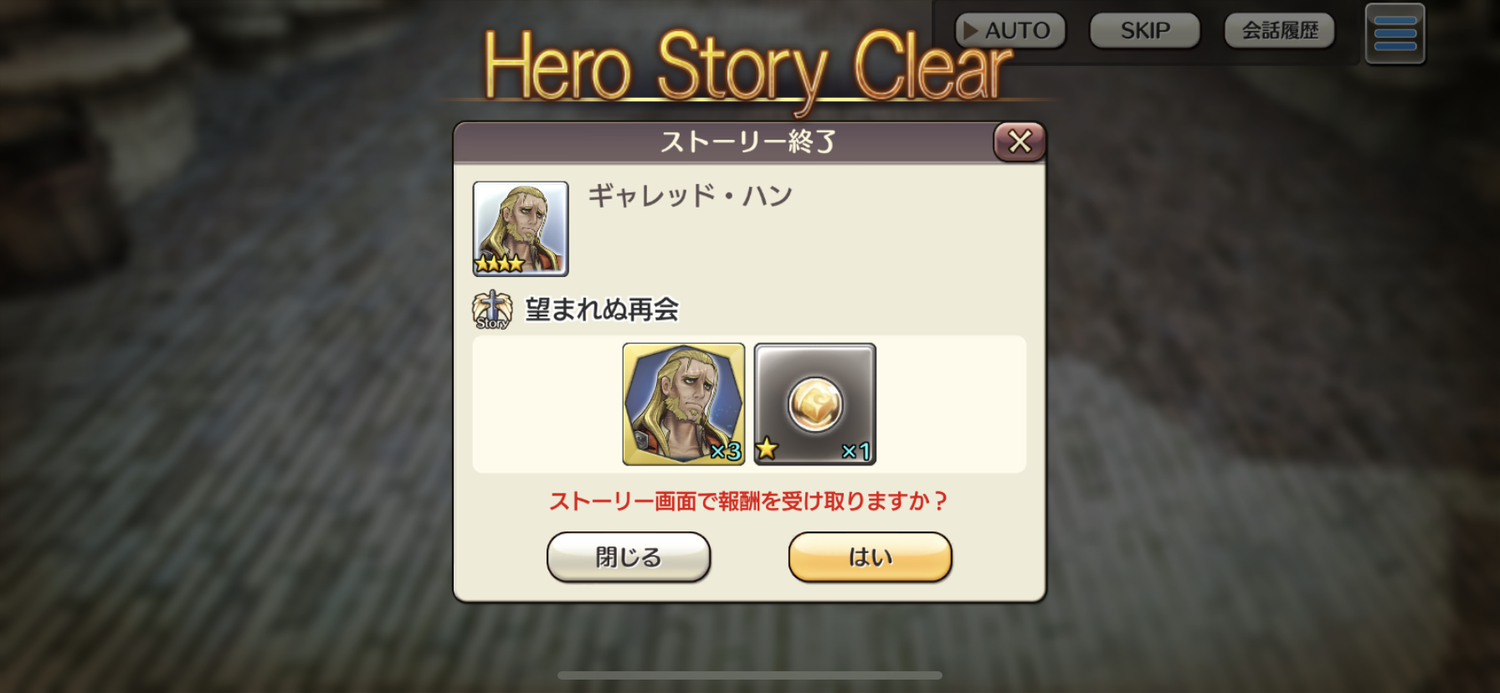The height and width of the screenshot is (693, 1500).
Task: Inspect the character shard reward ×3
Action: (684, 404)
